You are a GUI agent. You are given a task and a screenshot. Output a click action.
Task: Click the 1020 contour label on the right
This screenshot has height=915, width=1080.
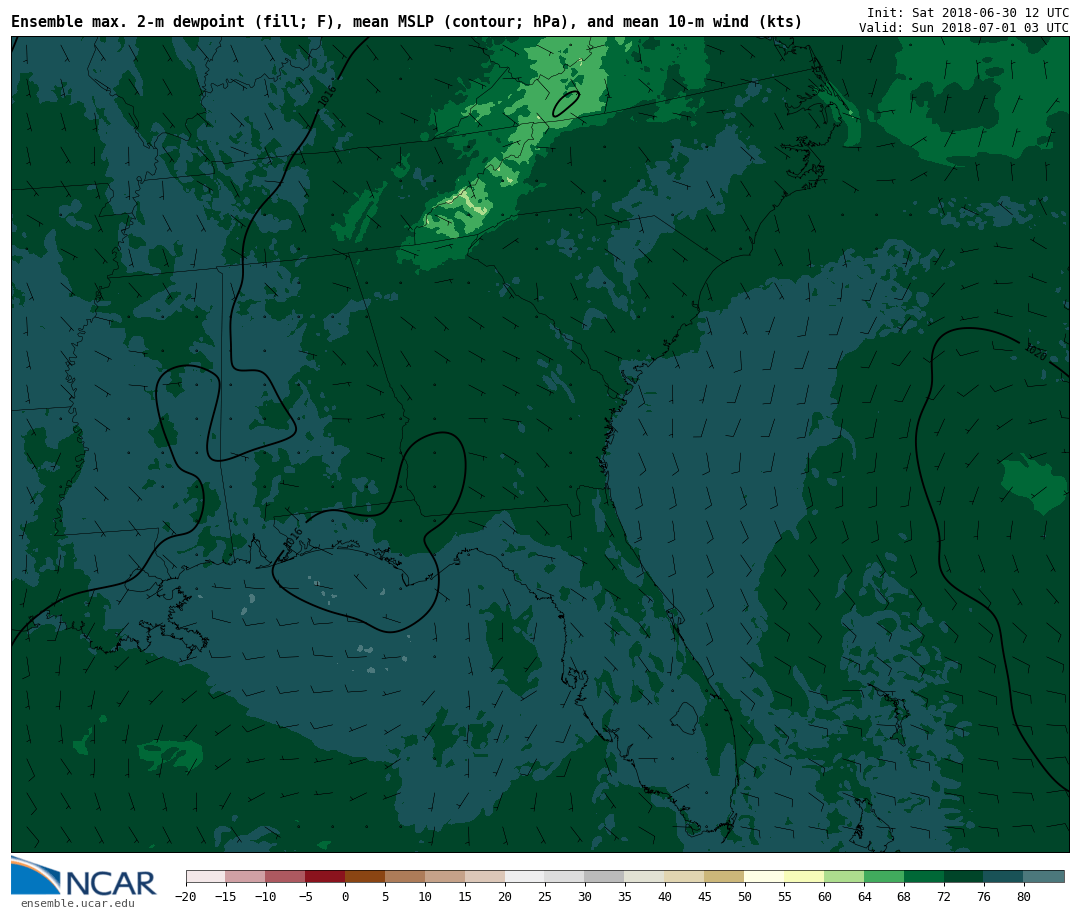click(1035, 352)
